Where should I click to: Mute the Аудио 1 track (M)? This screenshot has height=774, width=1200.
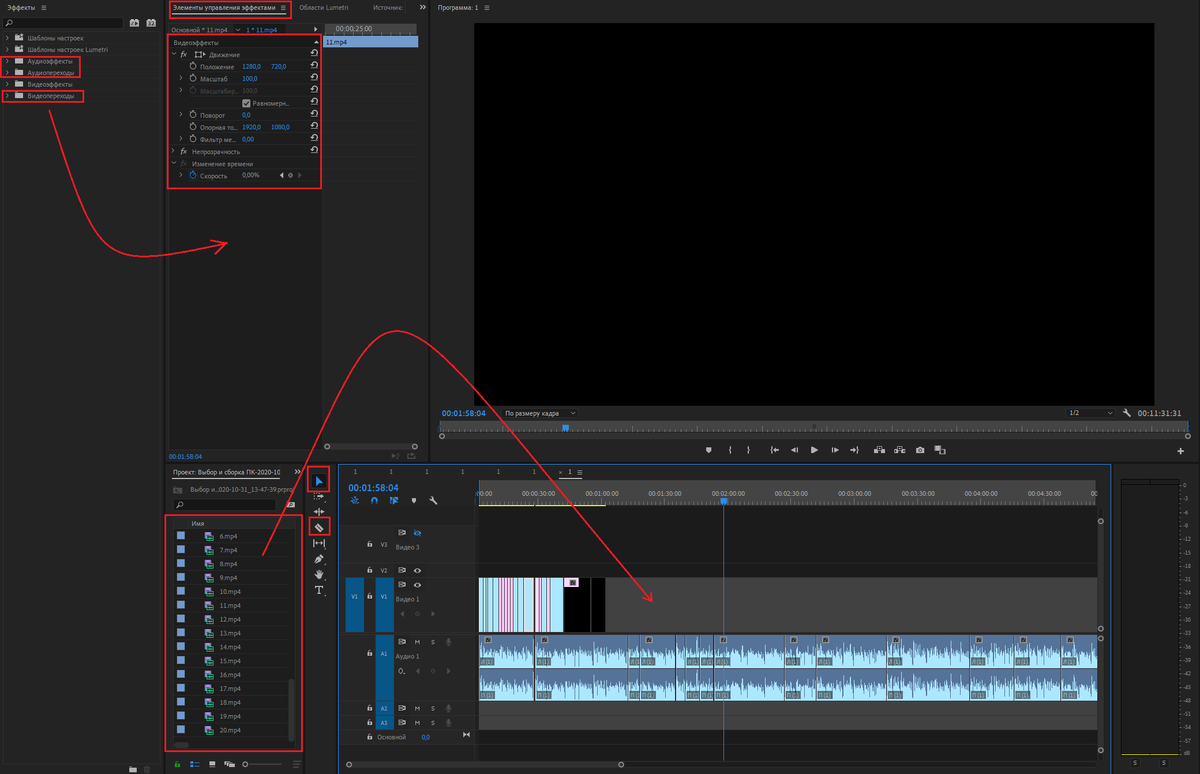[x=417, y=642]
